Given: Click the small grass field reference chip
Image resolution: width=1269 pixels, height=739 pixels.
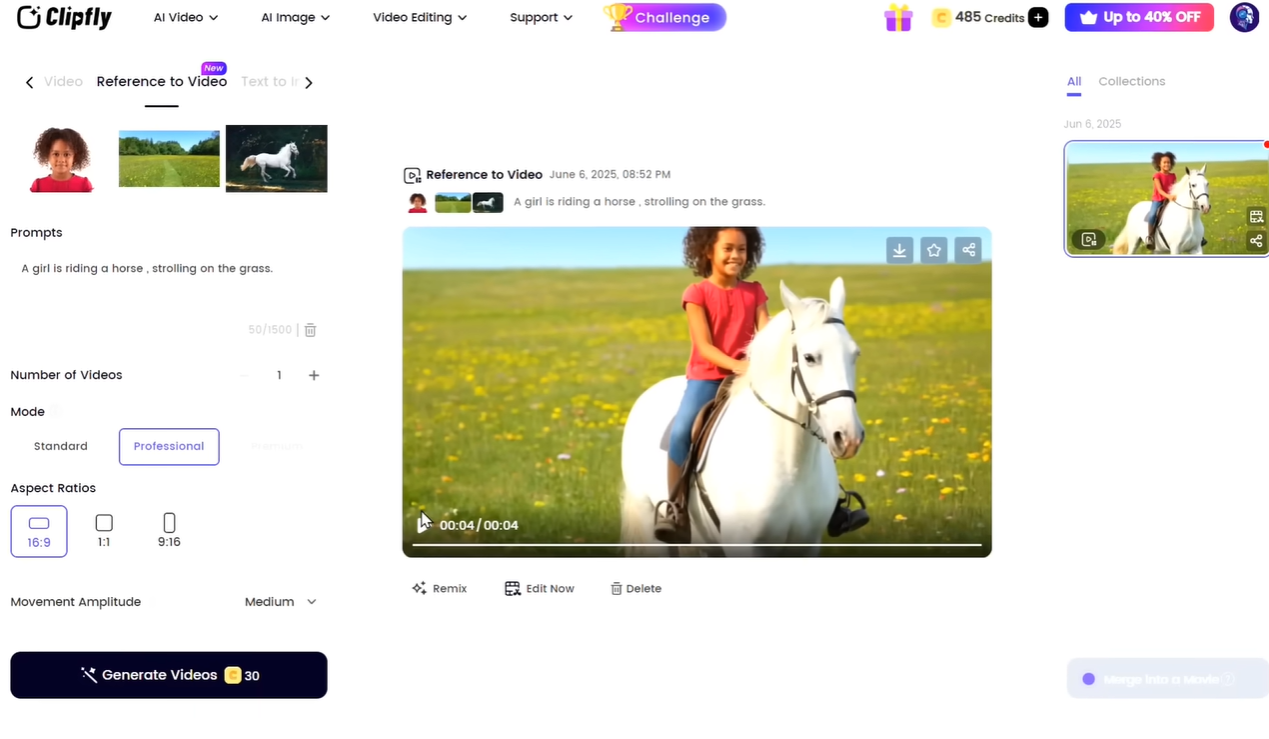Looking at the screenshot, I should pos(453,202).
